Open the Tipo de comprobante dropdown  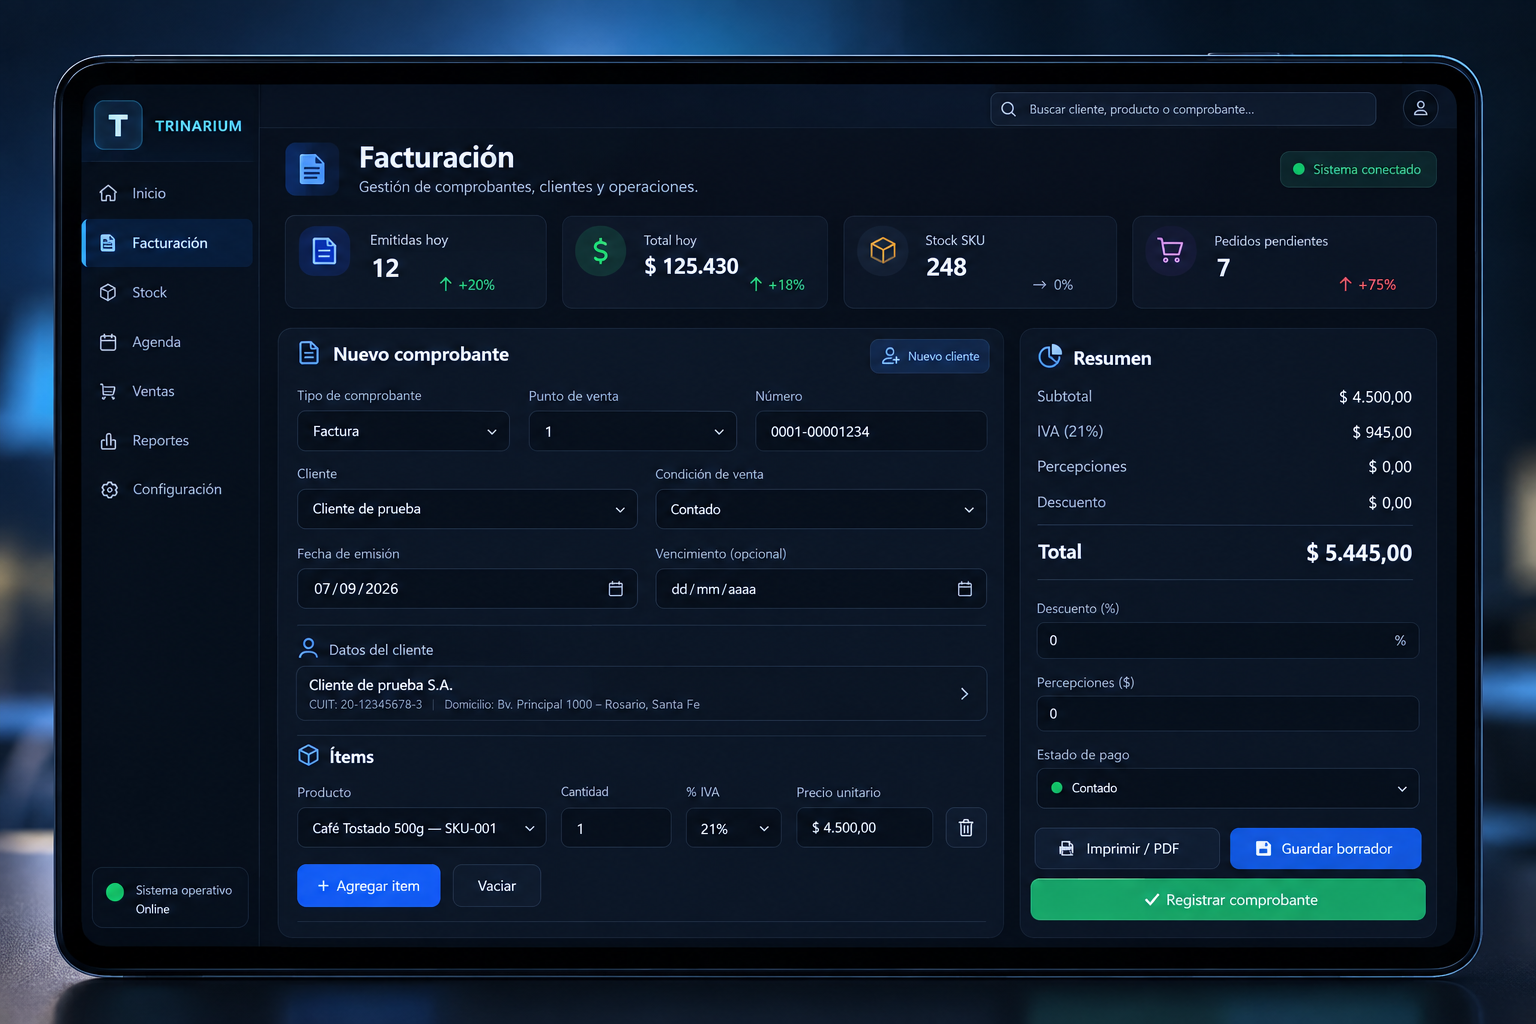(x=403, y=431)
